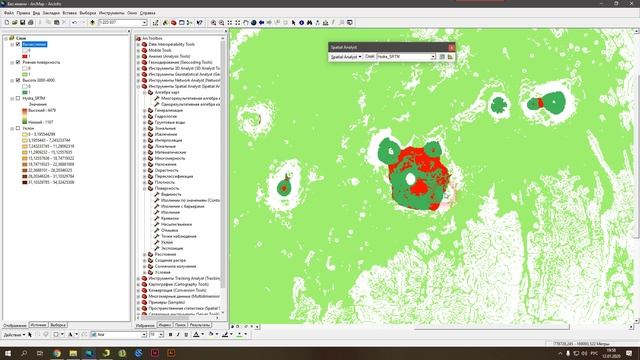
Task: Toggle the Ровная поверхность layer checkbox
Action: 18,62
